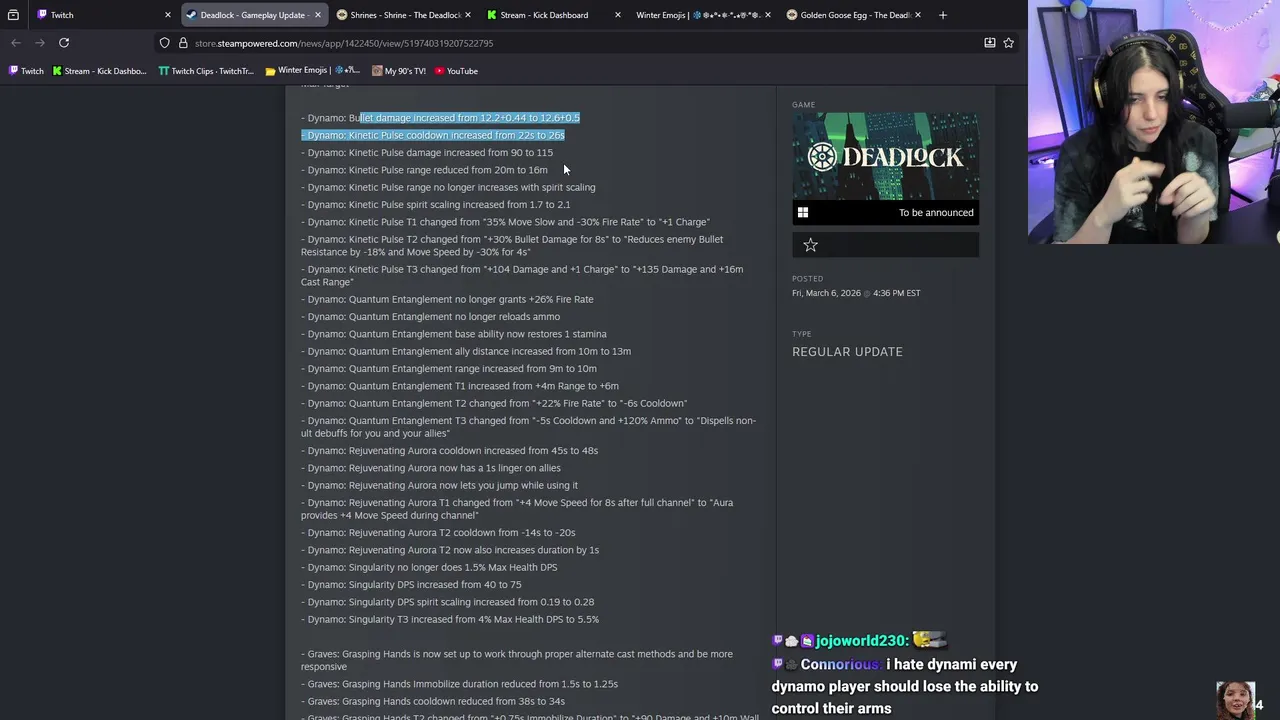Viewport: 1280px width, 720px height.
Task: Click Singularity DPS increased from 40 to 75
Action: (x=411, y=585)
